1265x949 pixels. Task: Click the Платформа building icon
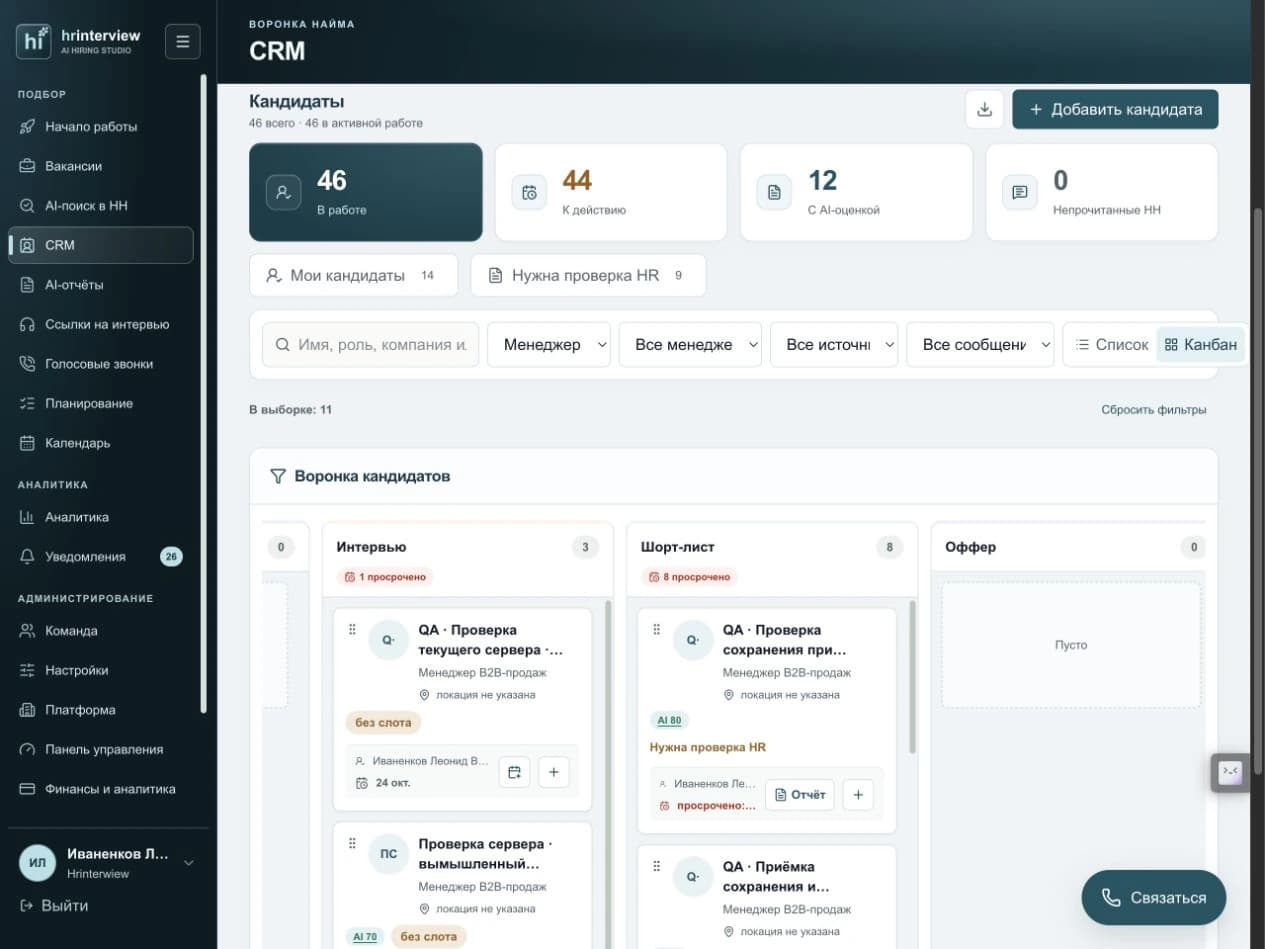pyautogui.click(x=27, y=710)
